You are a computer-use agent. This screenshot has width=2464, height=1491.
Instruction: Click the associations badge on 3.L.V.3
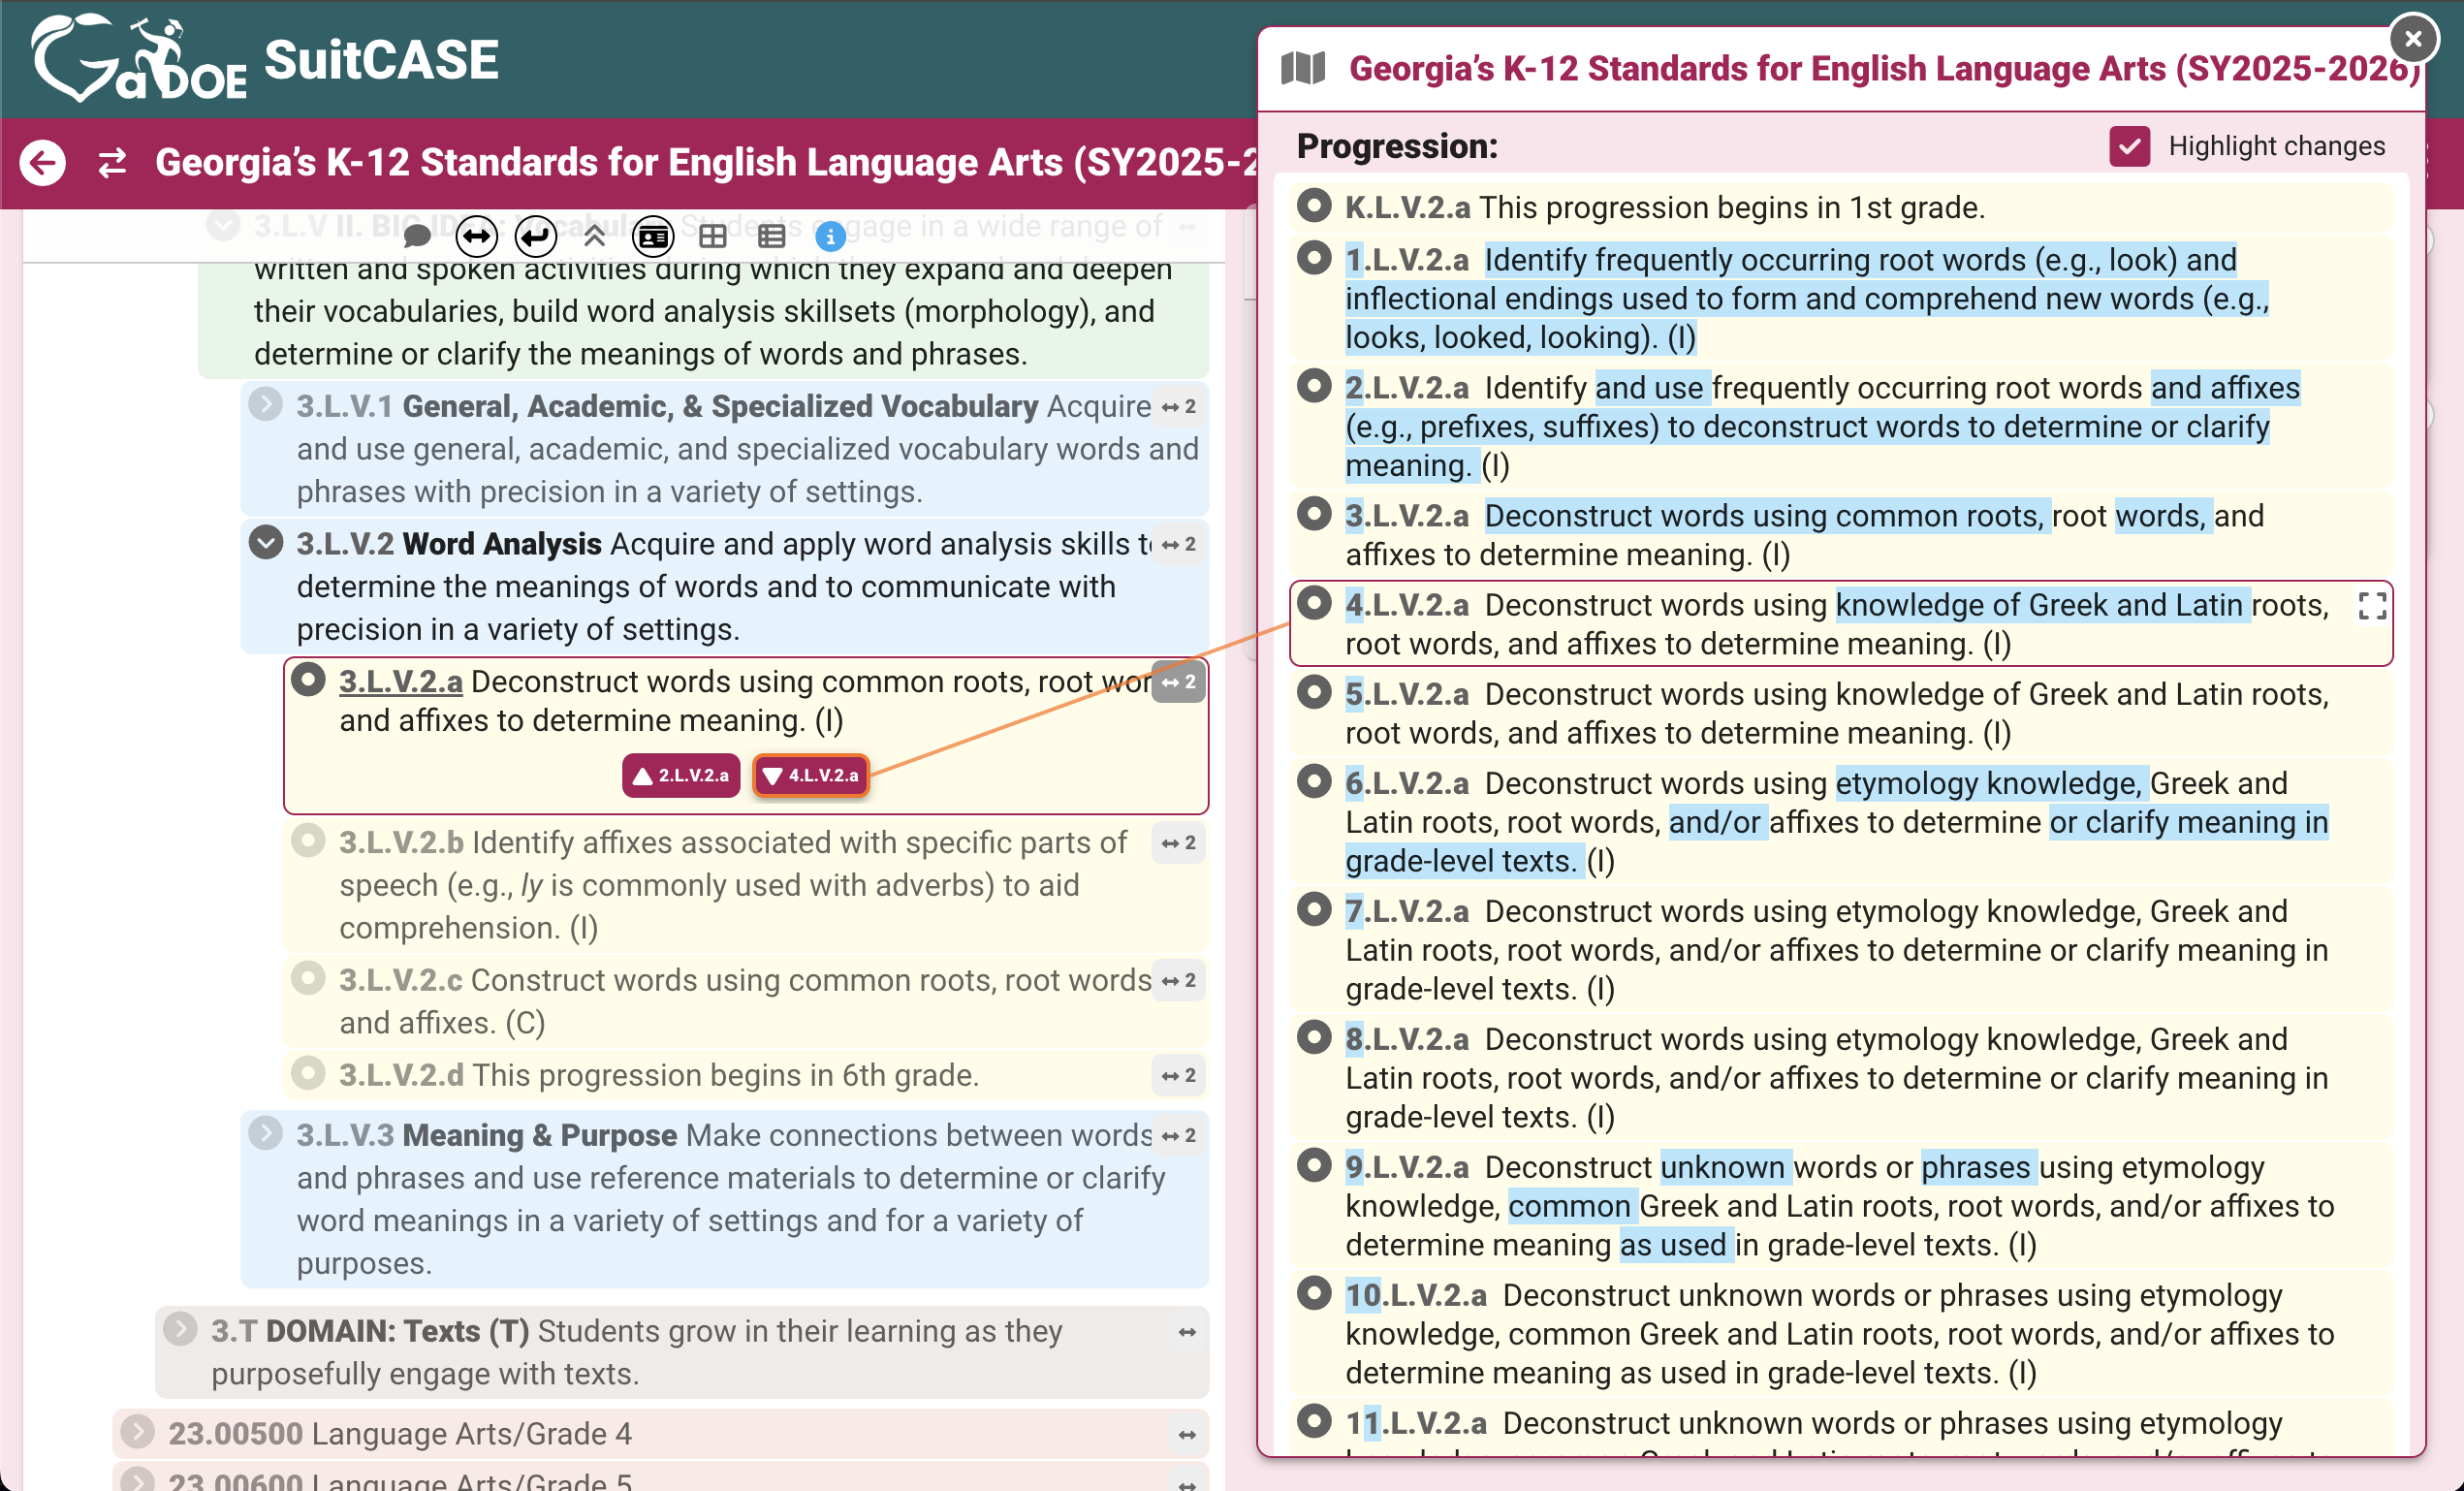[1179, 1136]
